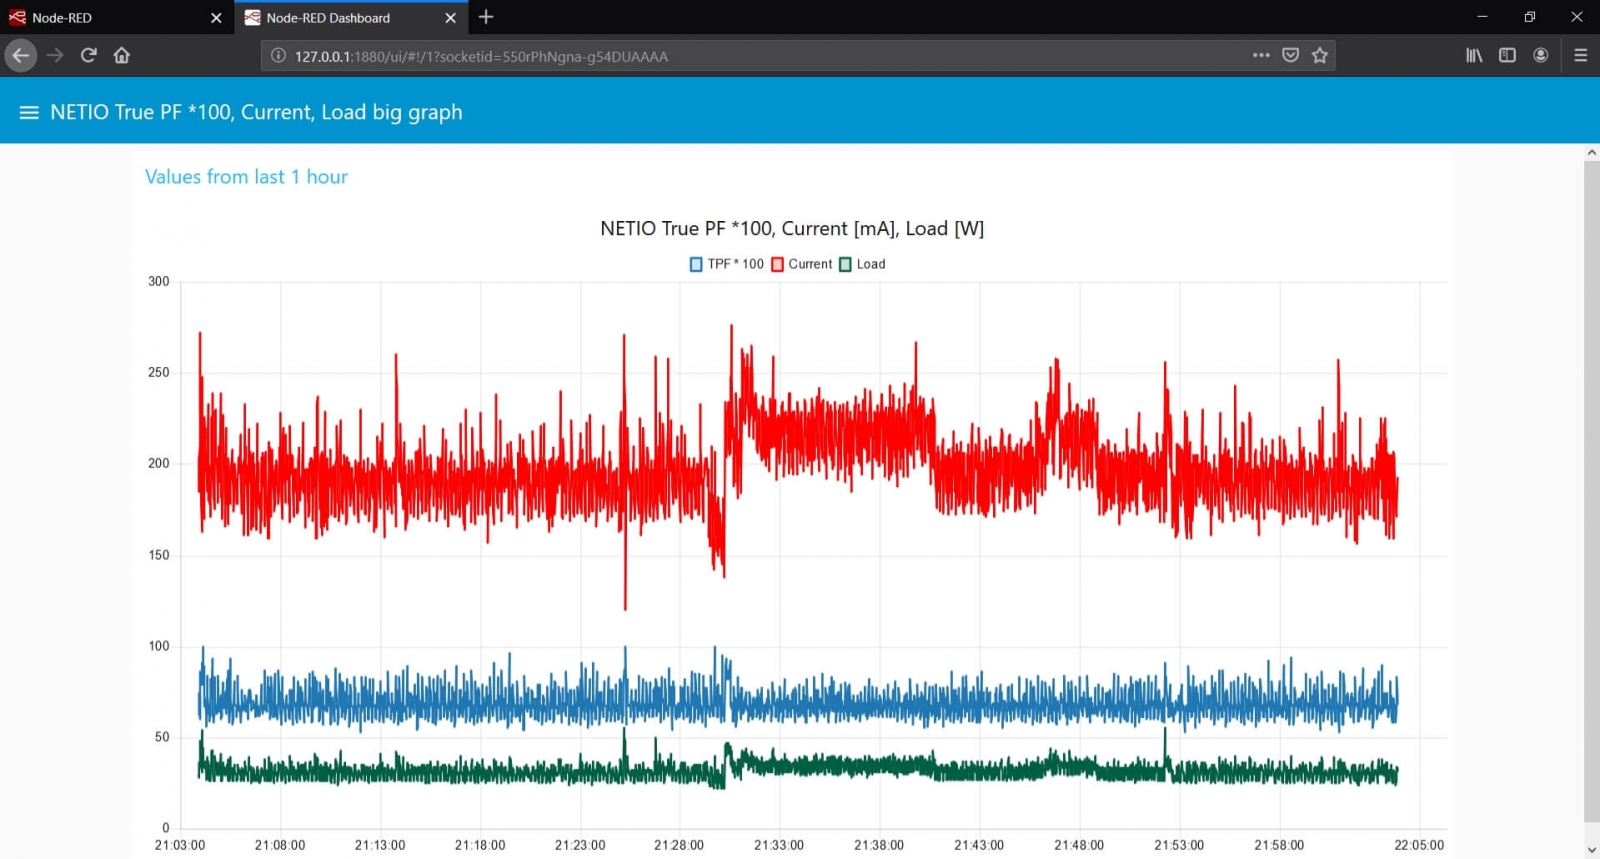Close the Node-RED tab
The width and height of the screenshot is (1600, 859).
pyautogui.click(x=216, y=18)
